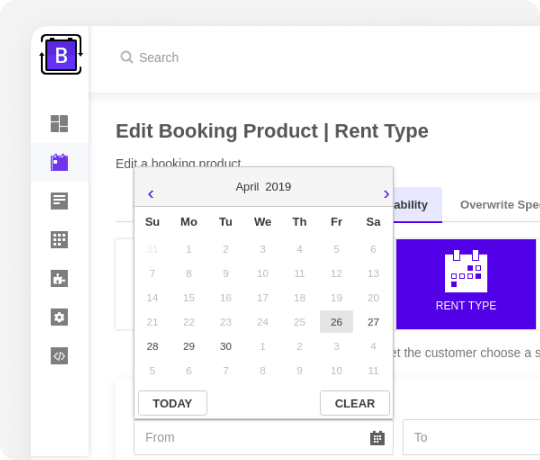Open the grid view sidebar icon
The image size is (540, 460).
point(59,240)
